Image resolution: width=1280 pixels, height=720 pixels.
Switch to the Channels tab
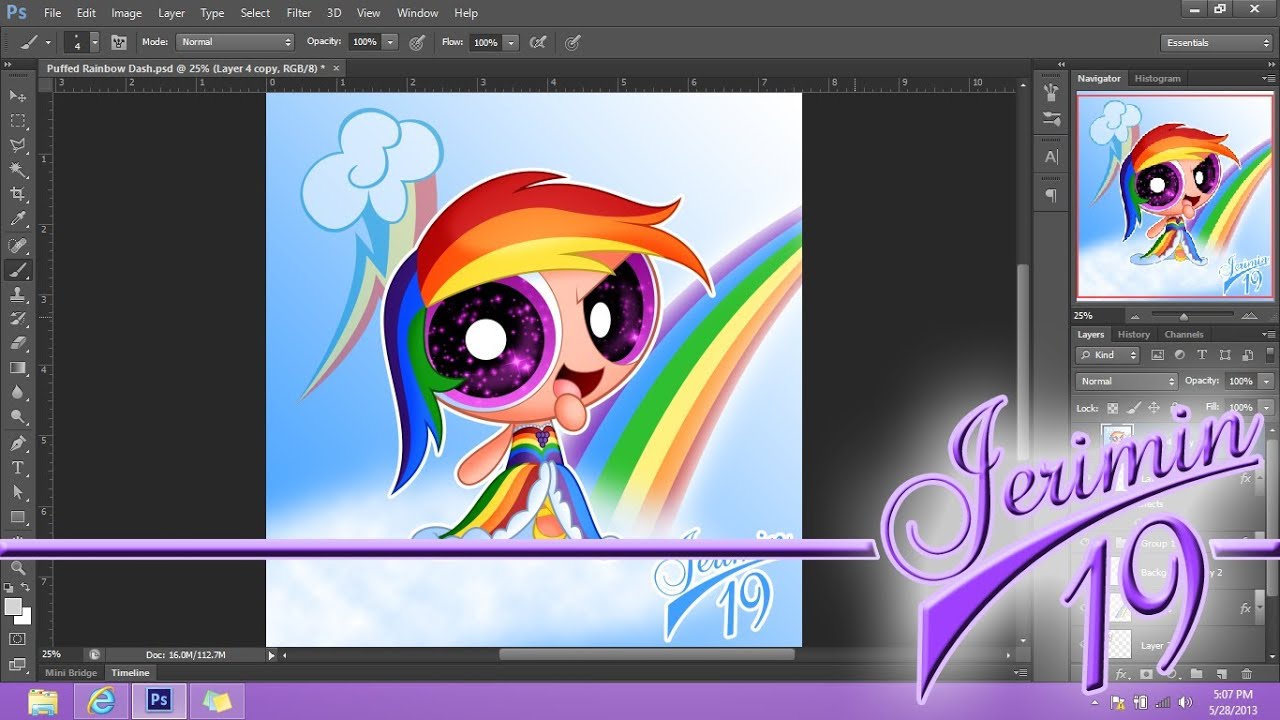[1184, 334]
